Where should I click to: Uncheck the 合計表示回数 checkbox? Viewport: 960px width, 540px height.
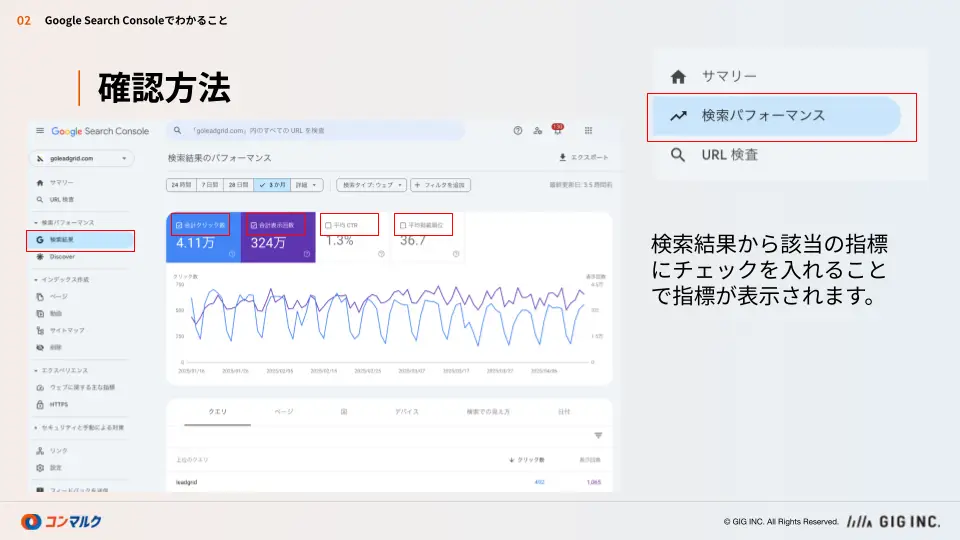point(253,225)
